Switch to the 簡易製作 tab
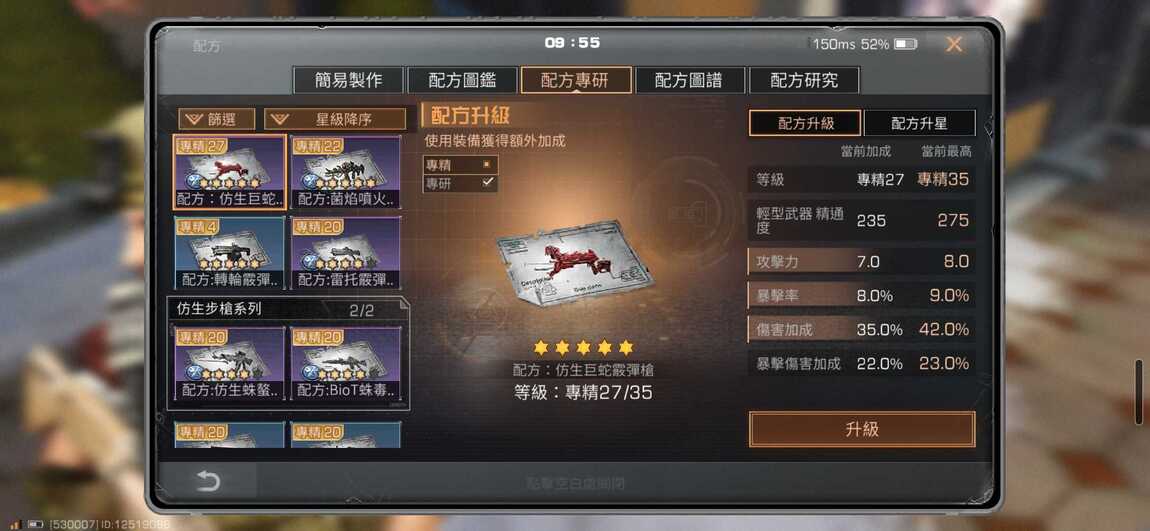The width and height of the screenshot is (1150, 531). [348, 80]
